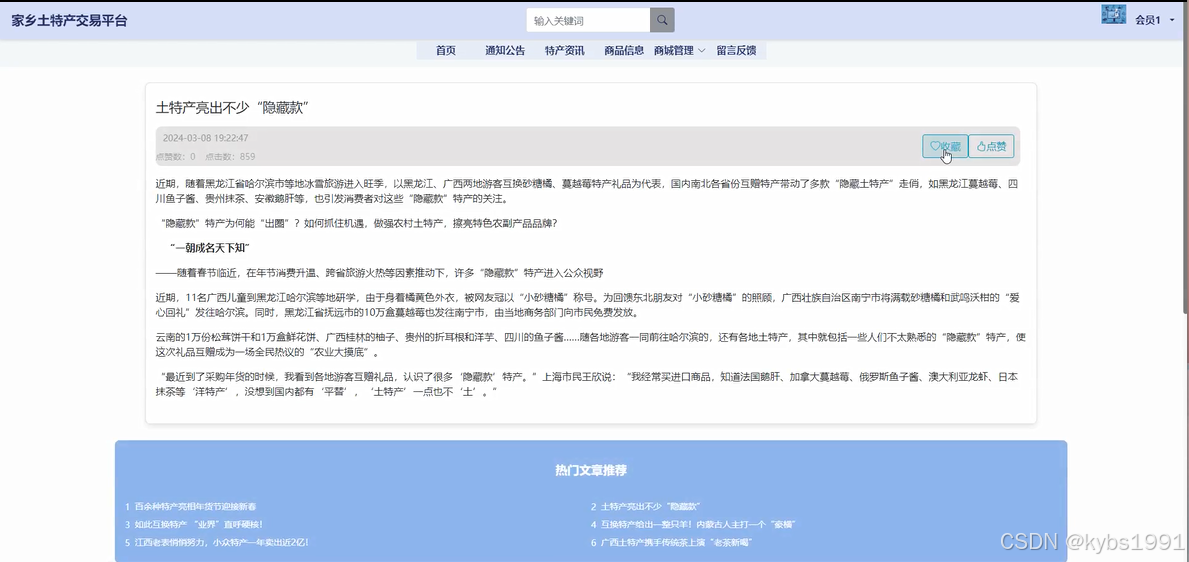Image resolution: width=1189 pixels, height=562 pixels.
Task: Click the member avatar image
Action: point(1113,14)
